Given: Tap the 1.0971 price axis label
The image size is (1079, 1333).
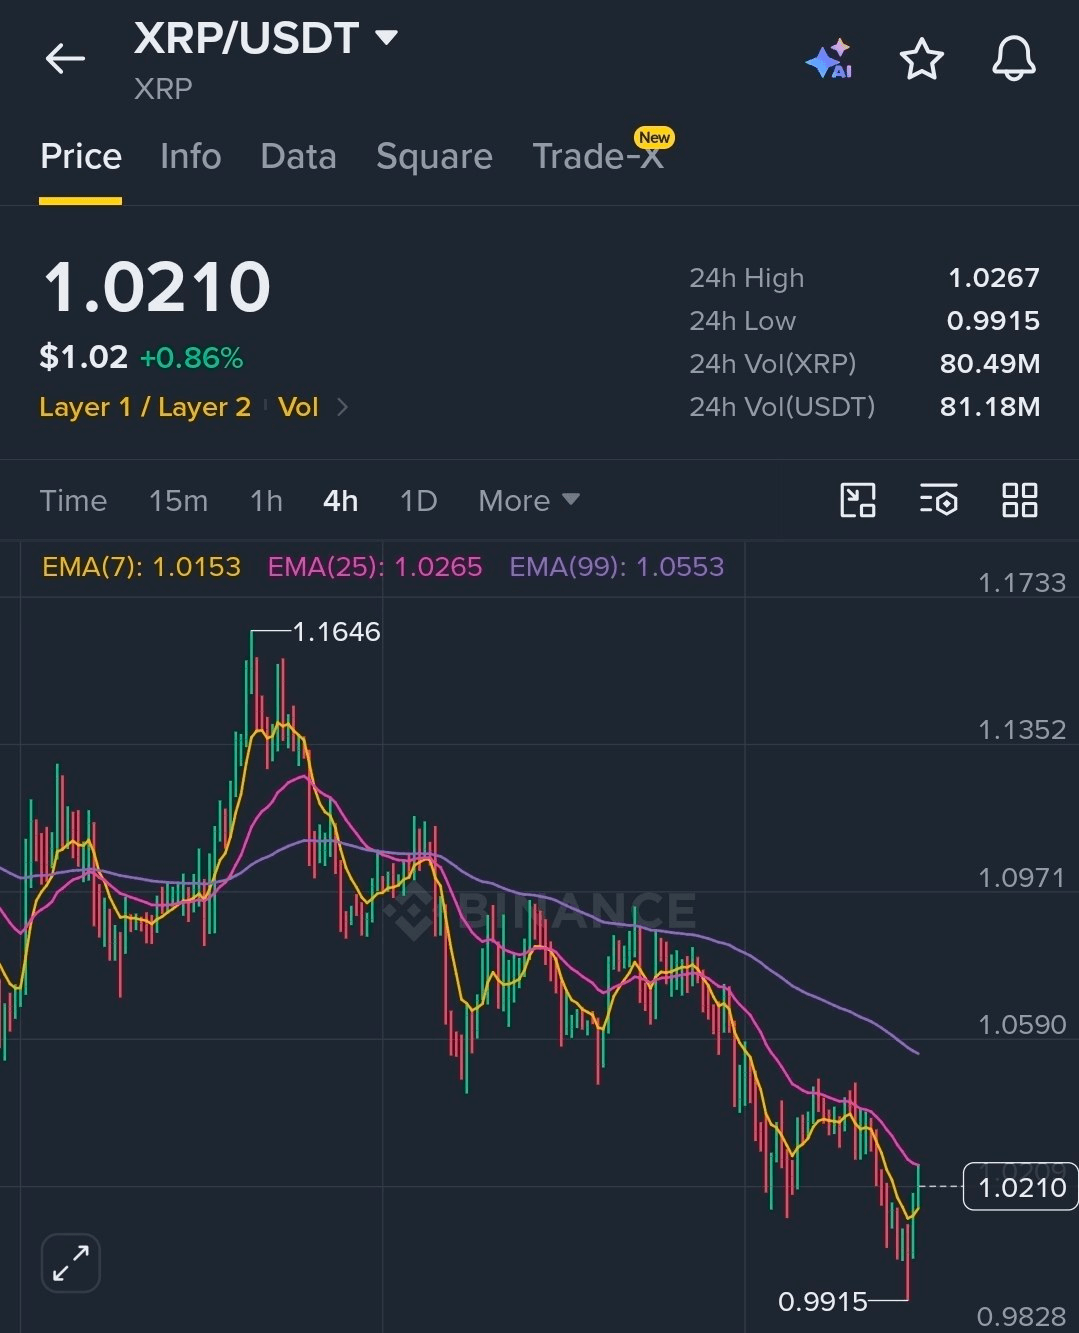Looking at the screenshot, I should click(1022, 878).
